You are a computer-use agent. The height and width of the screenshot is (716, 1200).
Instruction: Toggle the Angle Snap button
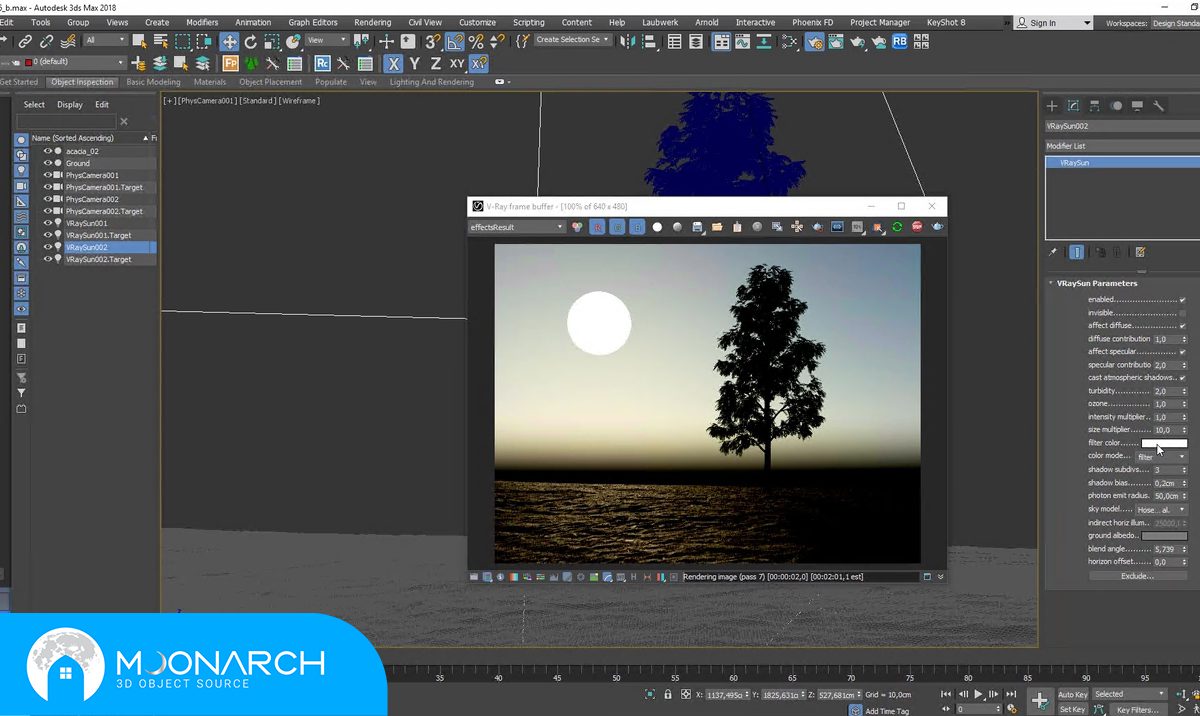(454, 41)
